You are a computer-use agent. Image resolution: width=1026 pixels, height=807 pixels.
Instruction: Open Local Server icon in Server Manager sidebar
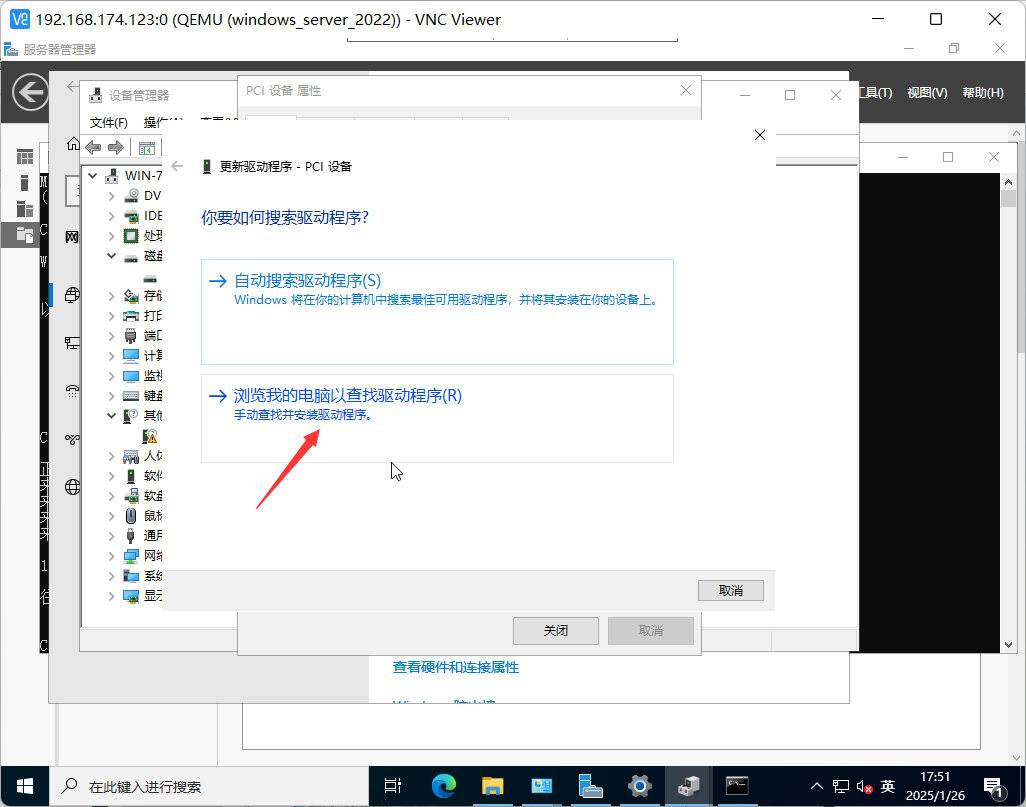(x=25, y=183)
